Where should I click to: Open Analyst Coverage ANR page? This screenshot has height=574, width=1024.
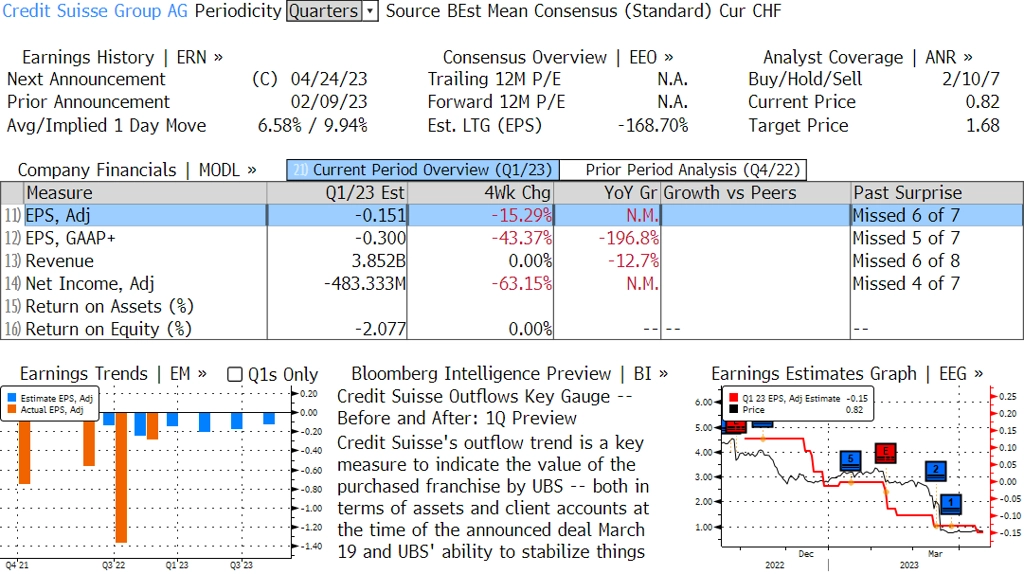tap(867, 57)
